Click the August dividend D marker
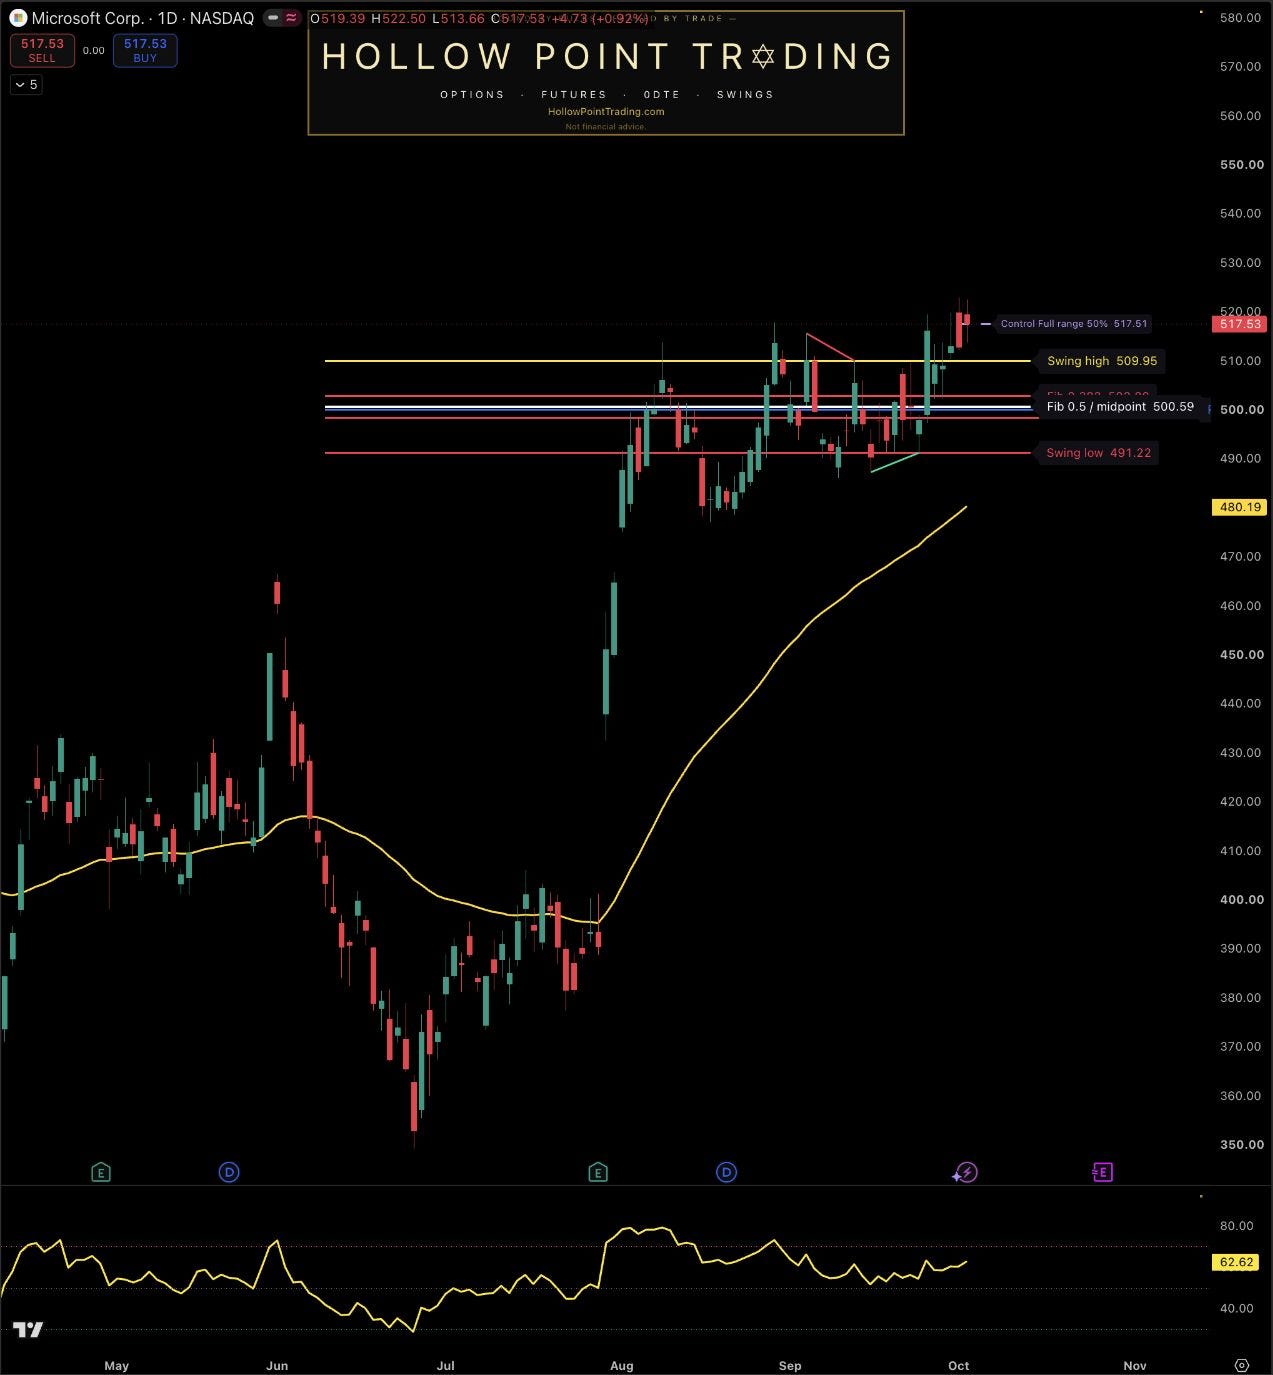 (727, 1172)
